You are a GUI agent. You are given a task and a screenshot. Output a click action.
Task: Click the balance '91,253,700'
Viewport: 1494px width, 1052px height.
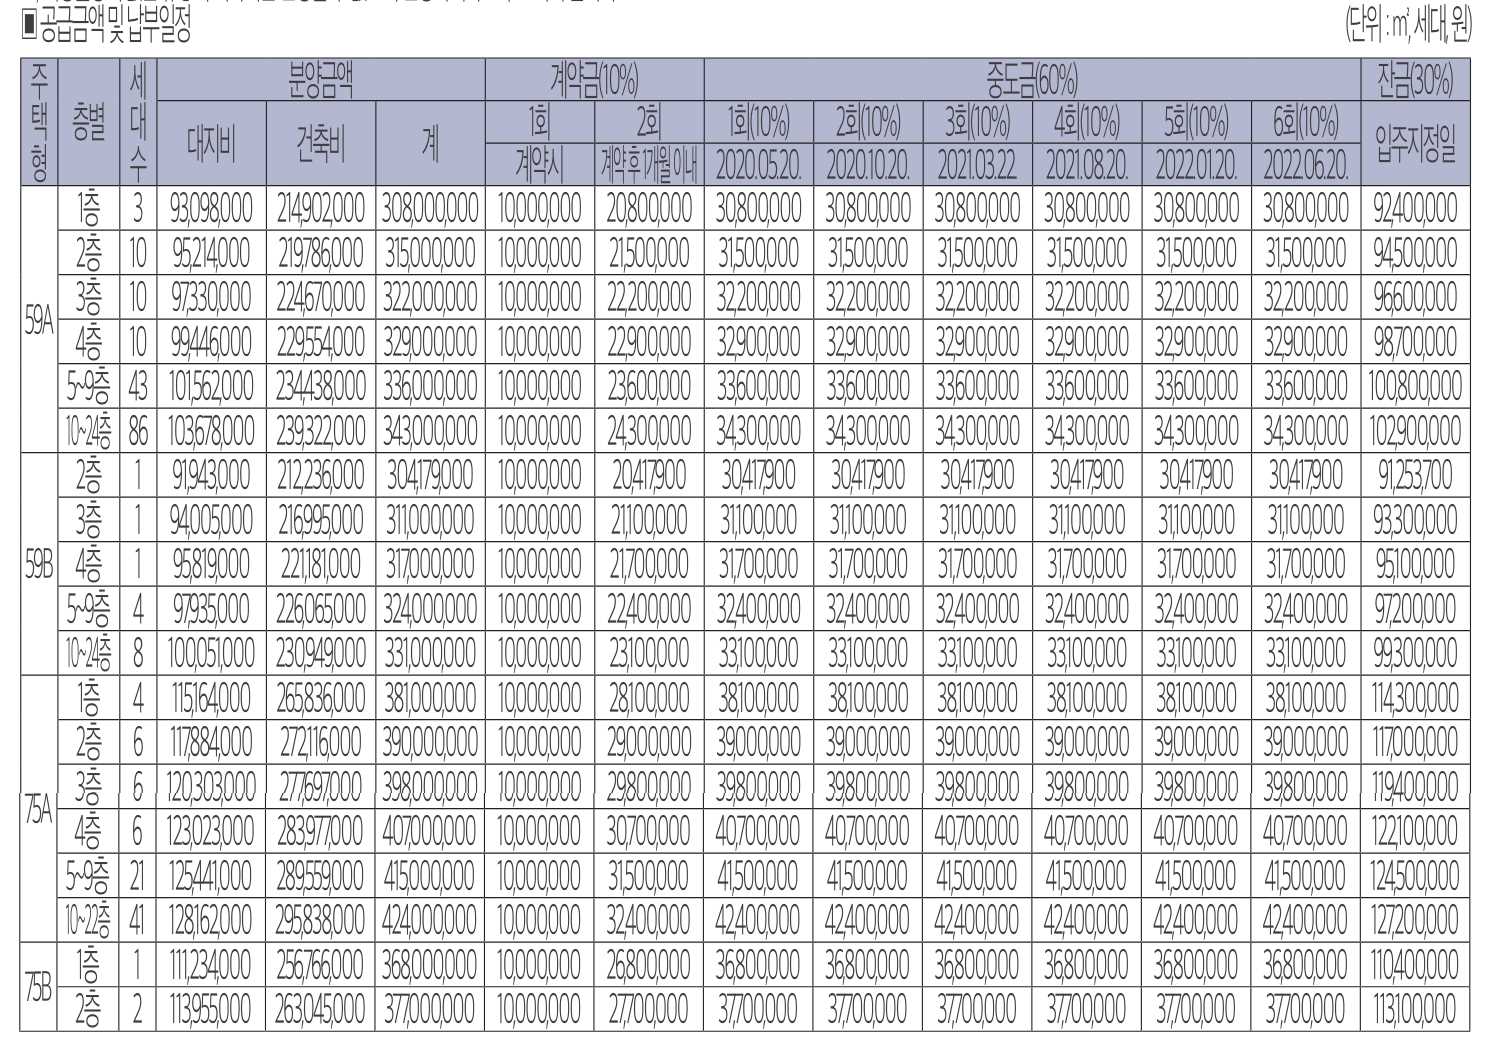click(x=1415, y=475)
